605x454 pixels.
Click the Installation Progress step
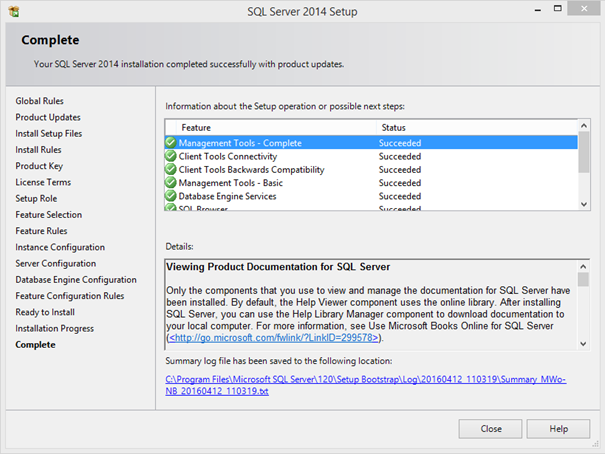coord(55,328)
